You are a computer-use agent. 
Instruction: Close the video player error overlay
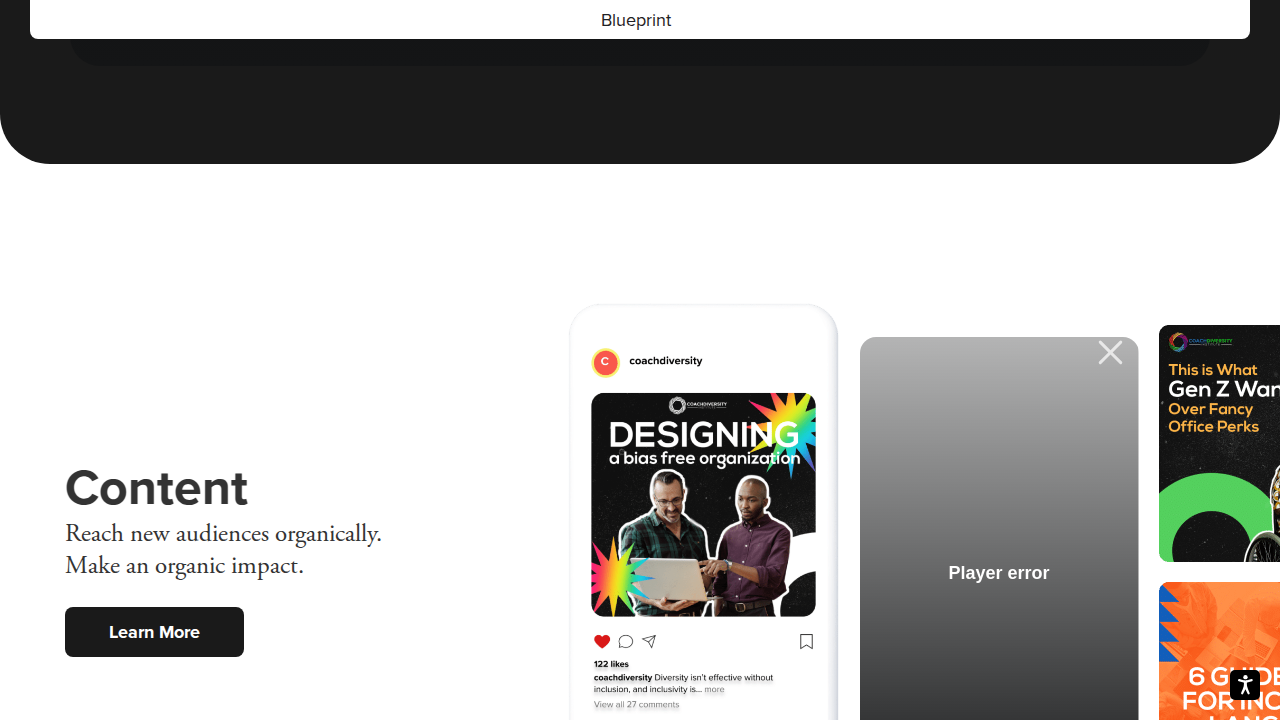click(x=1110, y=353)
